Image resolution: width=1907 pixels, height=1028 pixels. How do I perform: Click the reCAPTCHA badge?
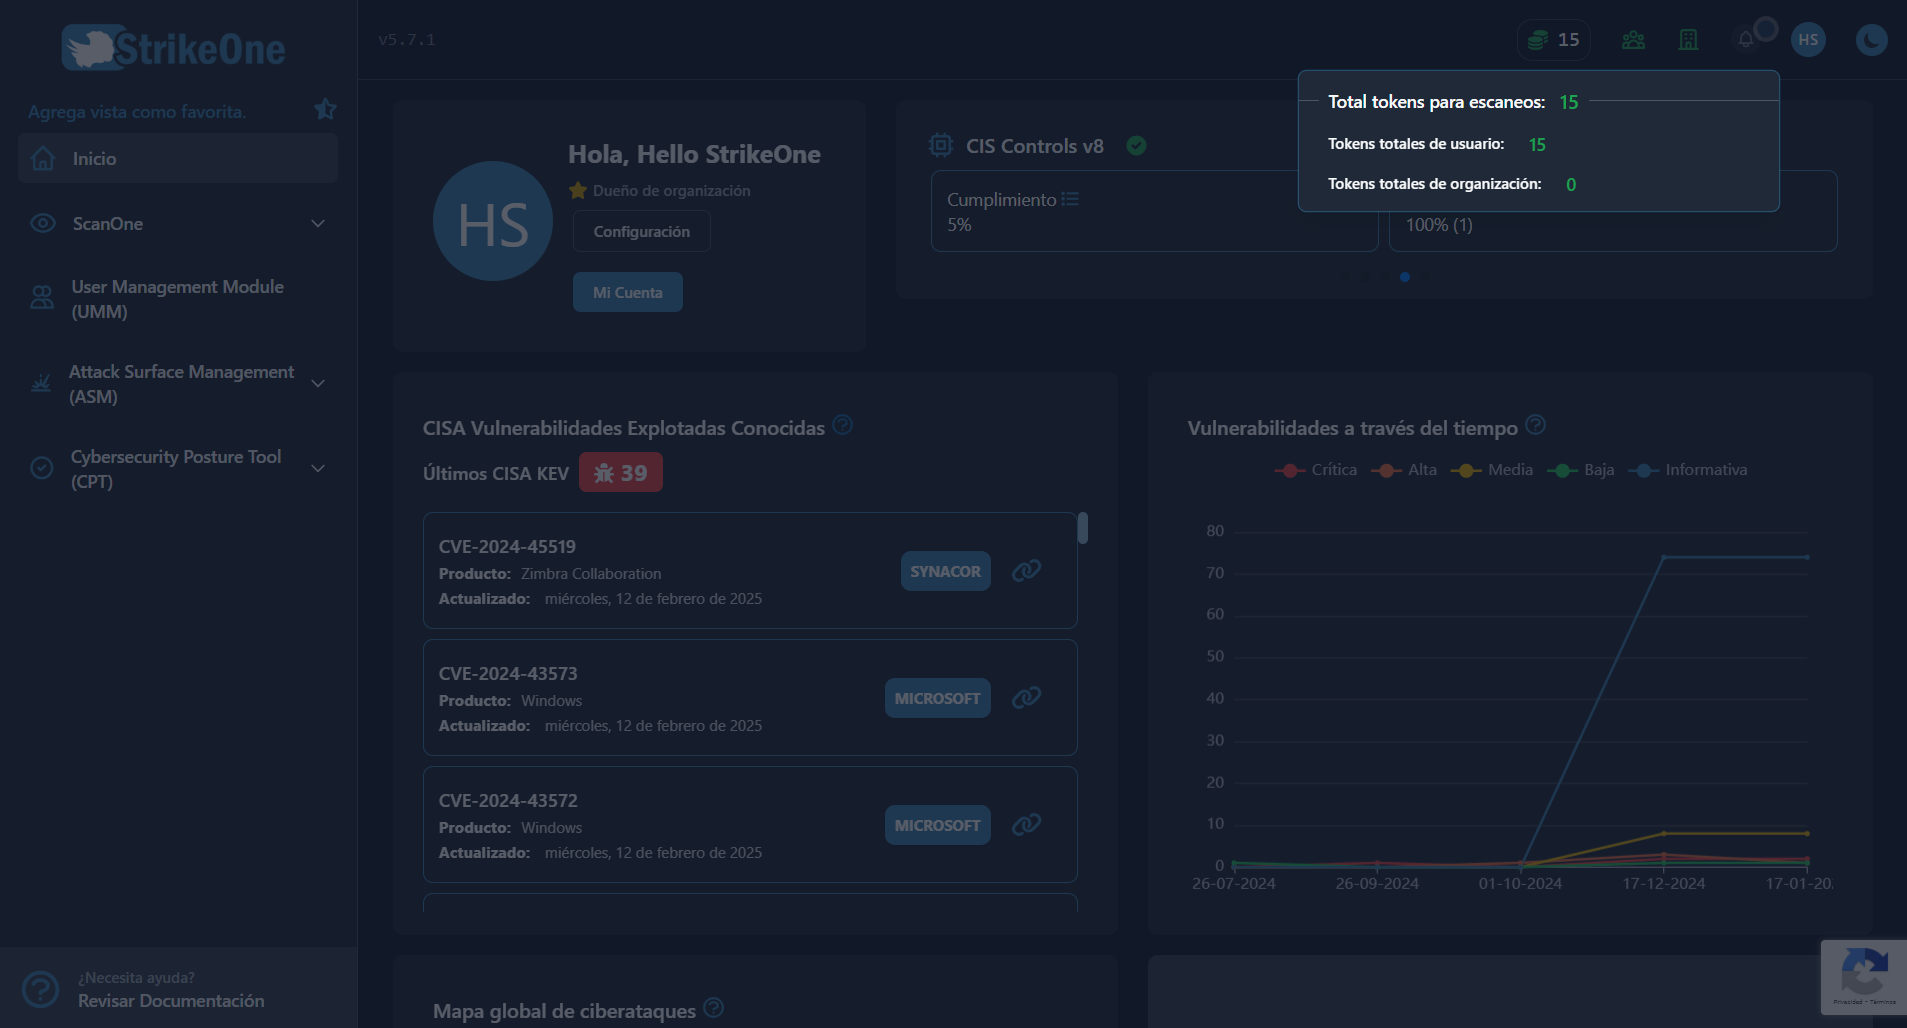[1864, 977]
